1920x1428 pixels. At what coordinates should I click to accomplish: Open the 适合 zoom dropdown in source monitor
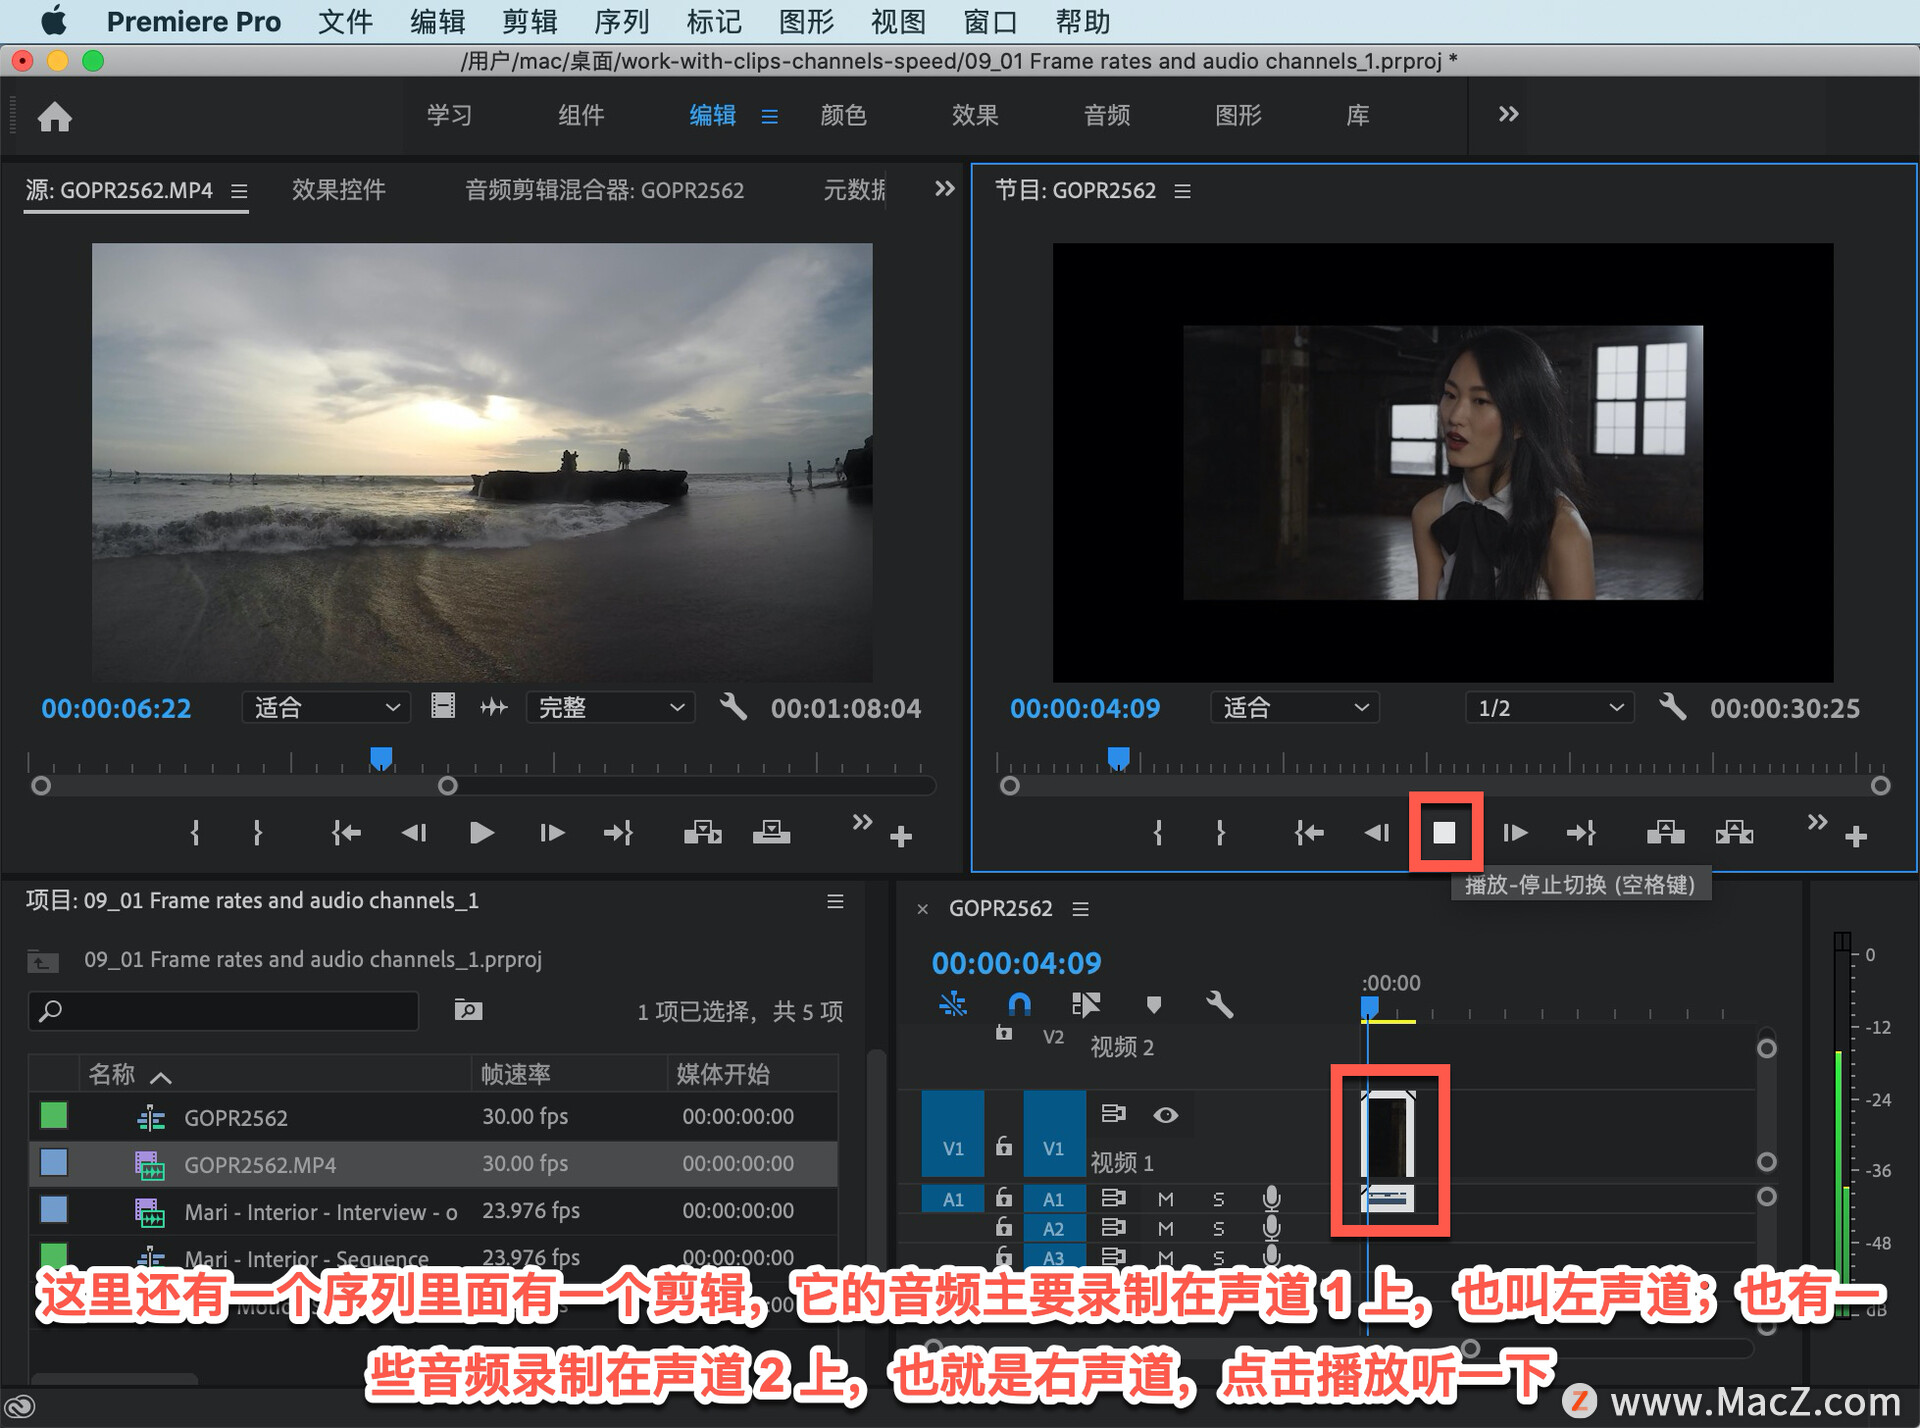[x=325, y=707]
